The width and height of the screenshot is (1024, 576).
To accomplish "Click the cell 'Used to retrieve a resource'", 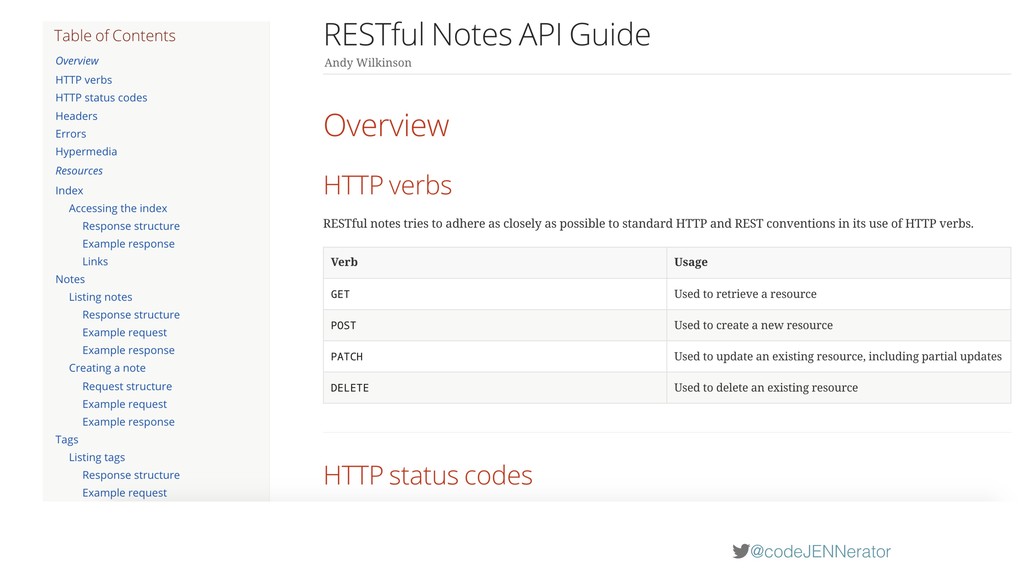I will (x=839, y=294).
